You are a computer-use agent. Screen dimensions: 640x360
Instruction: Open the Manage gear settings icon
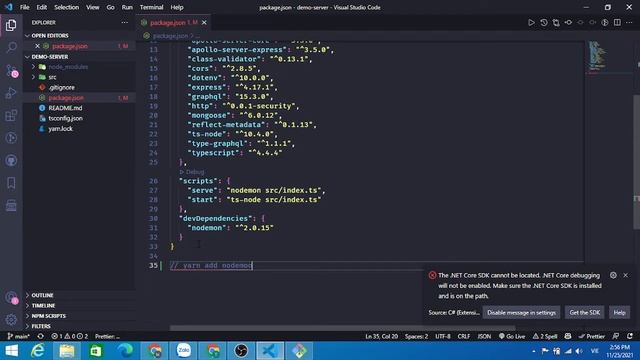[11, 320]
